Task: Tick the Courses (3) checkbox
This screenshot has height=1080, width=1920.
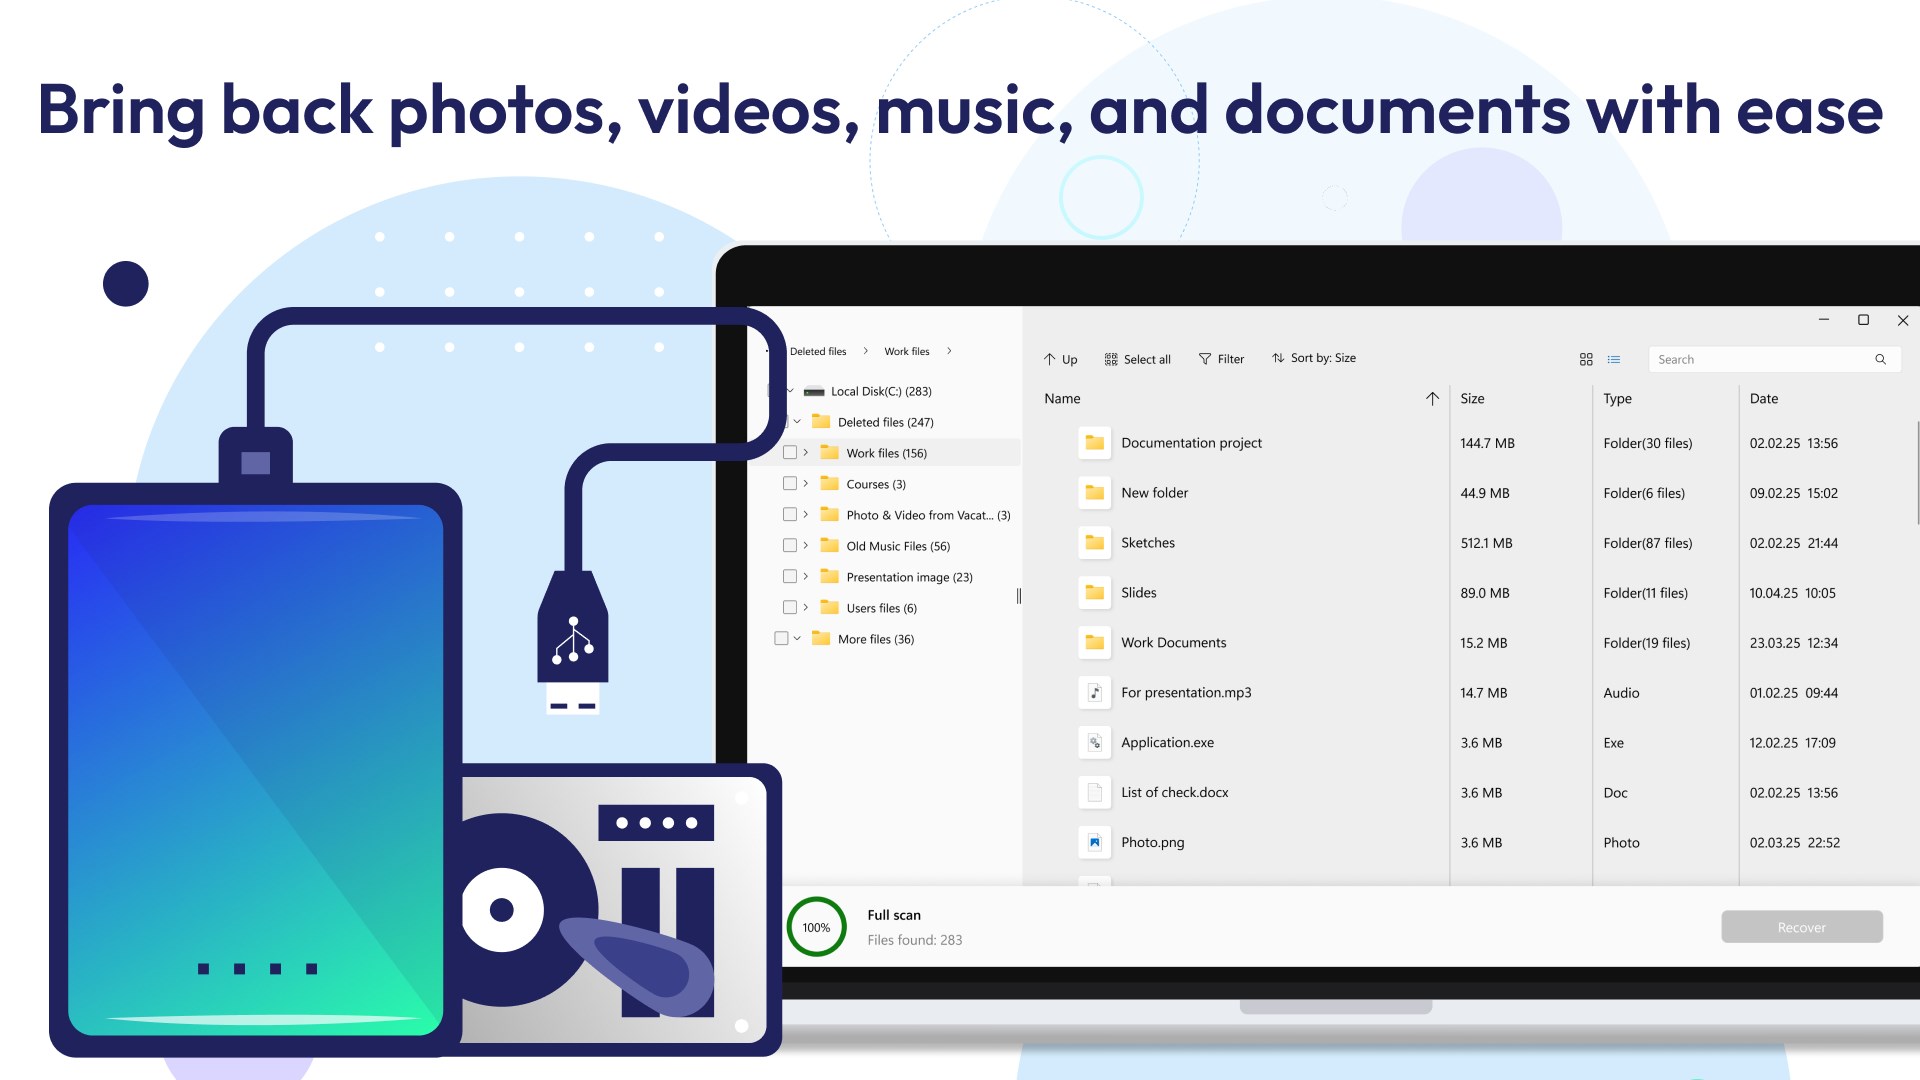Action: click(790, 483)
